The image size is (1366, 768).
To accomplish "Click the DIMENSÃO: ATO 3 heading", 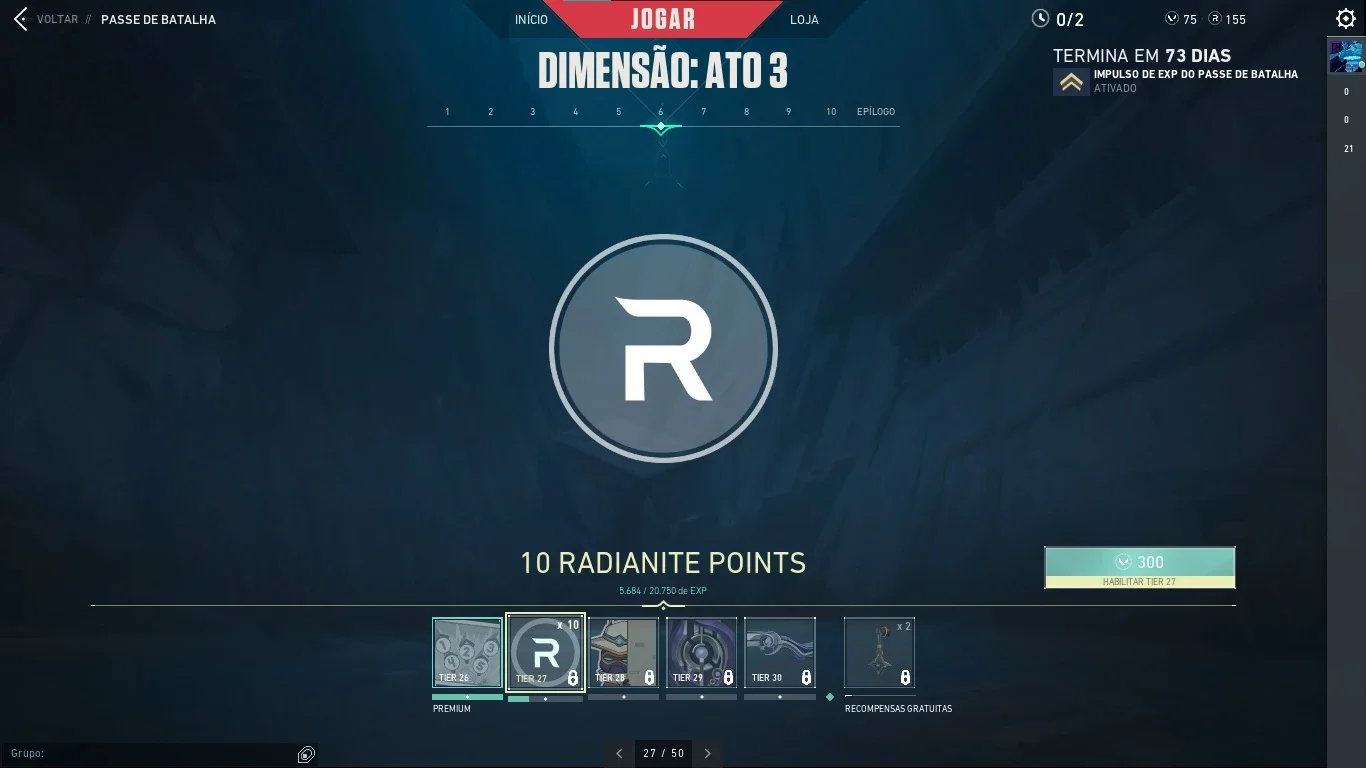I will 663,72.
